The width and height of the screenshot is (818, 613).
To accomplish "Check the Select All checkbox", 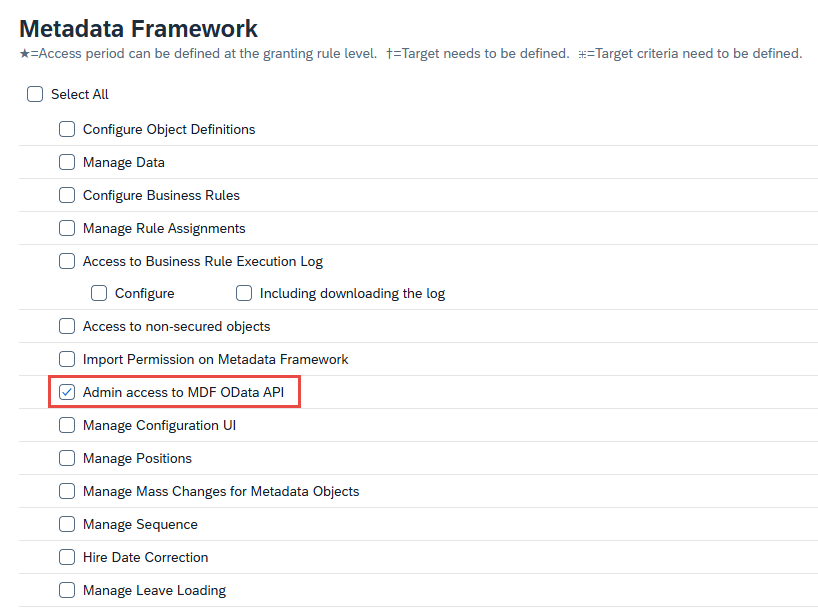I will 35,94.
